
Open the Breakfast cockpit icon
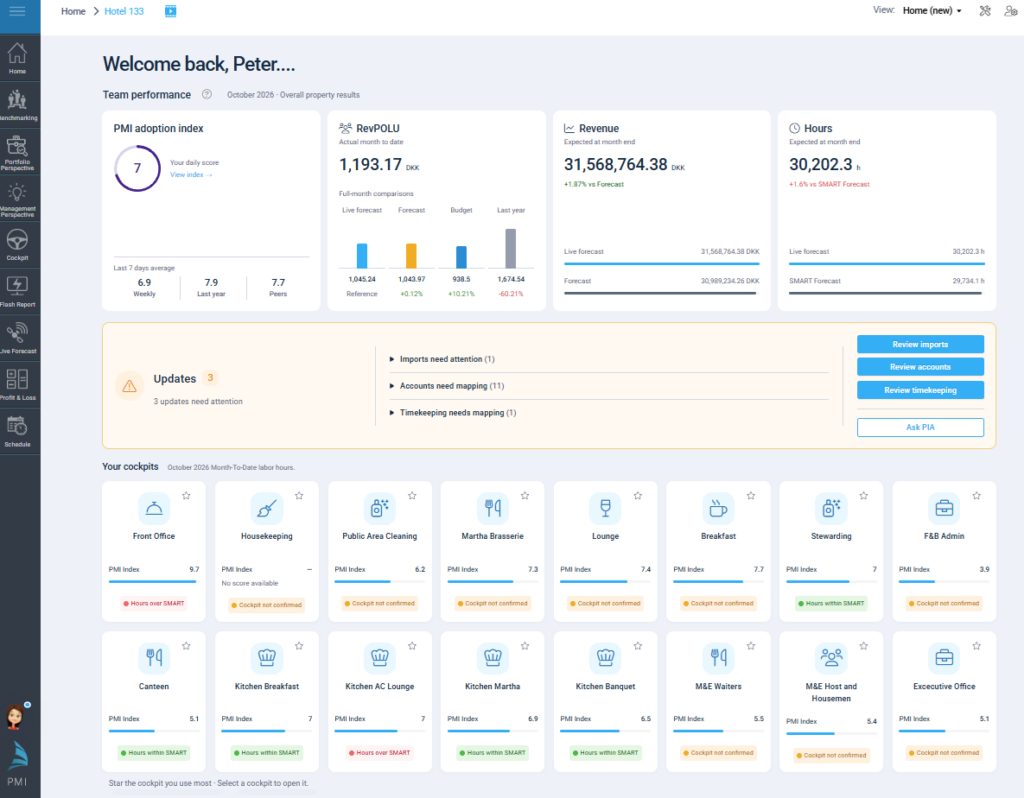[718, 508]
